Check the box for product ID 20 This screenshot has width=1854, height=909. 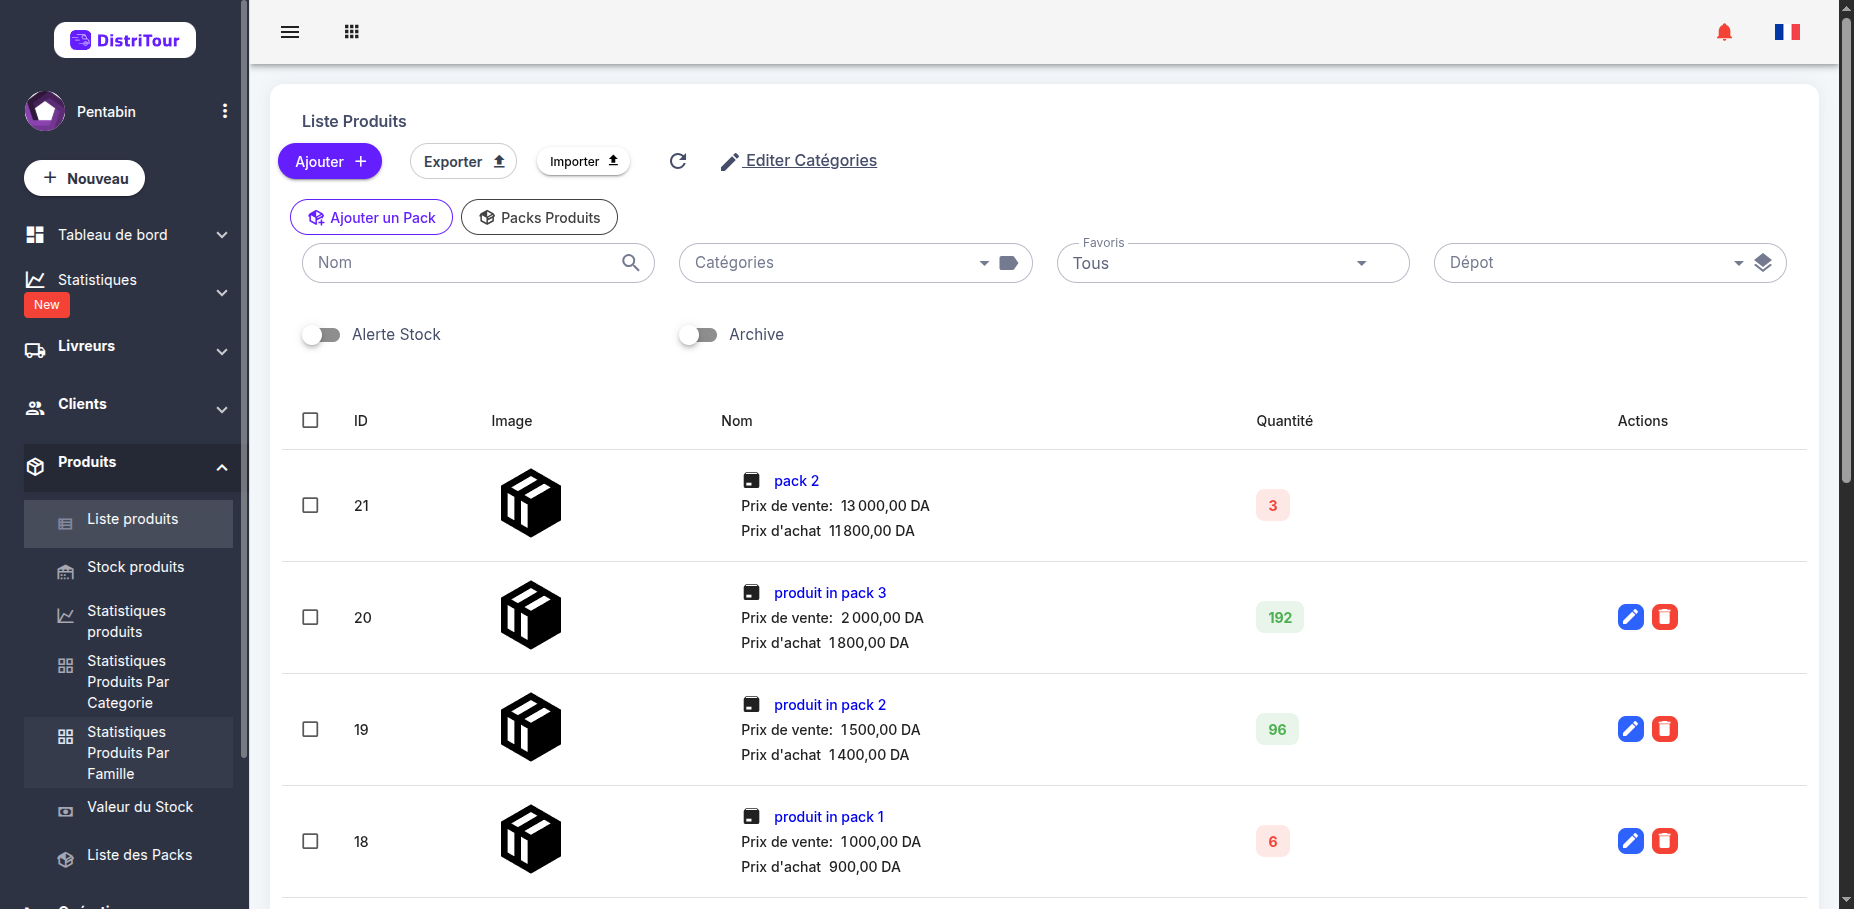(310, 617)
